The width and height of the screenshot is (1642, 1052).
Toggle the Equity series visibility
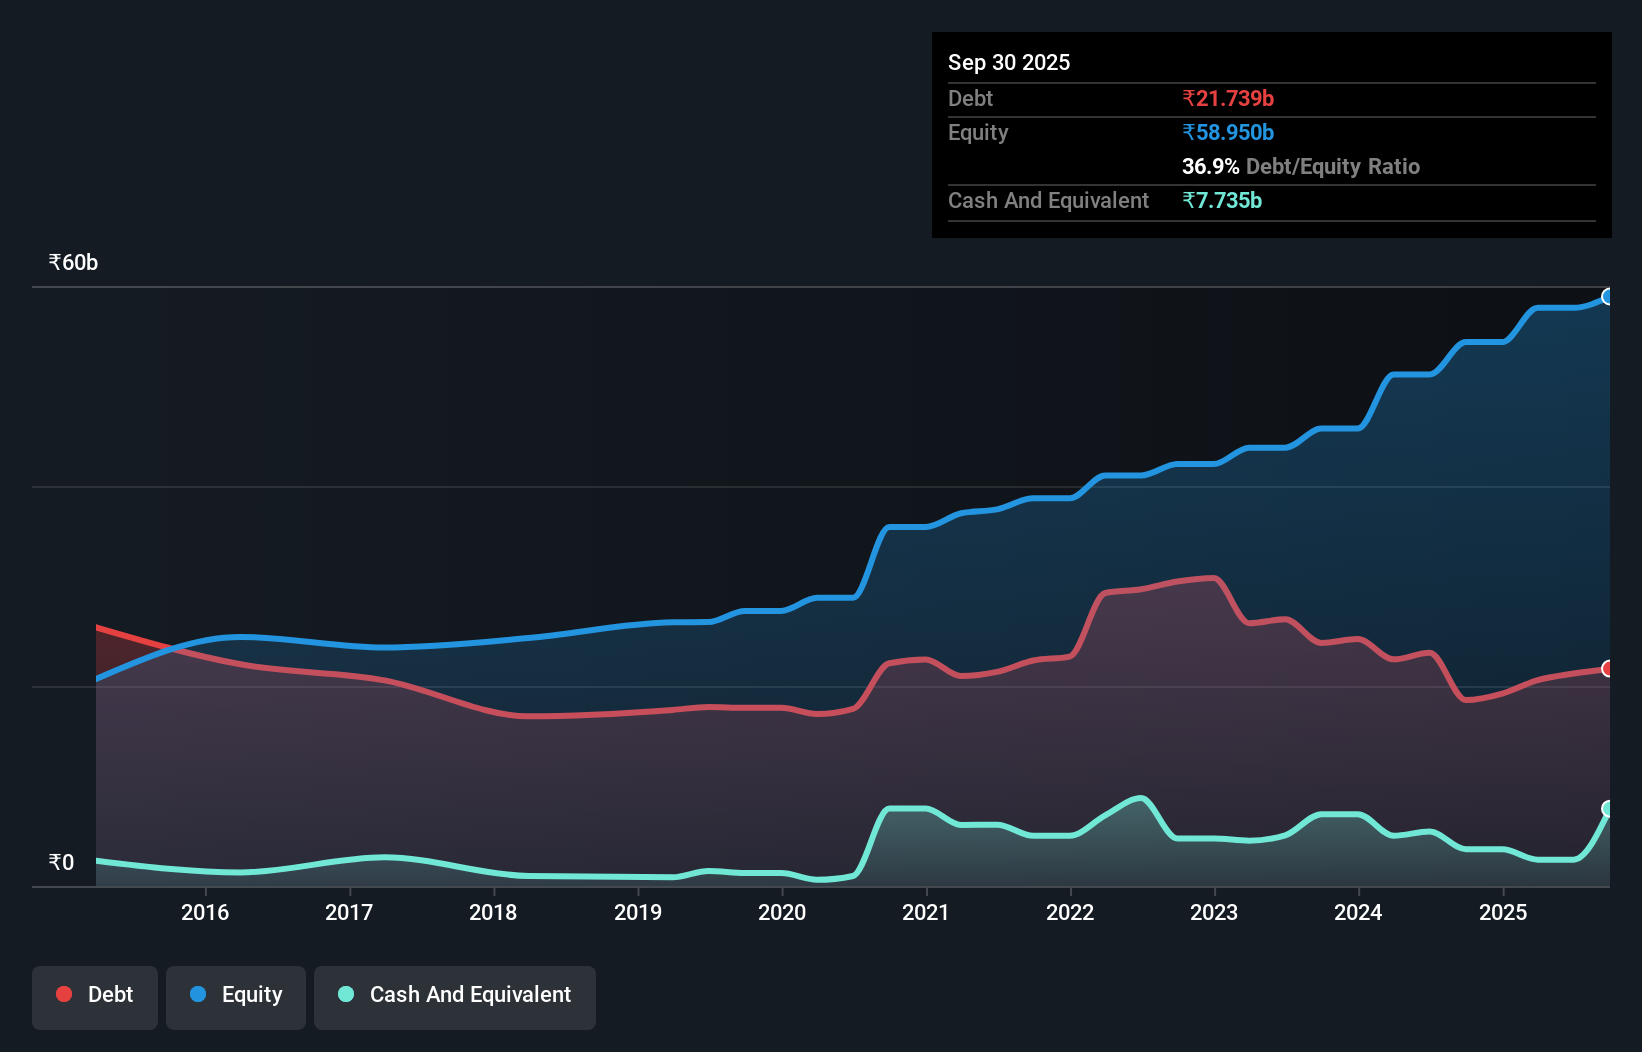click(x=235, y=994)
